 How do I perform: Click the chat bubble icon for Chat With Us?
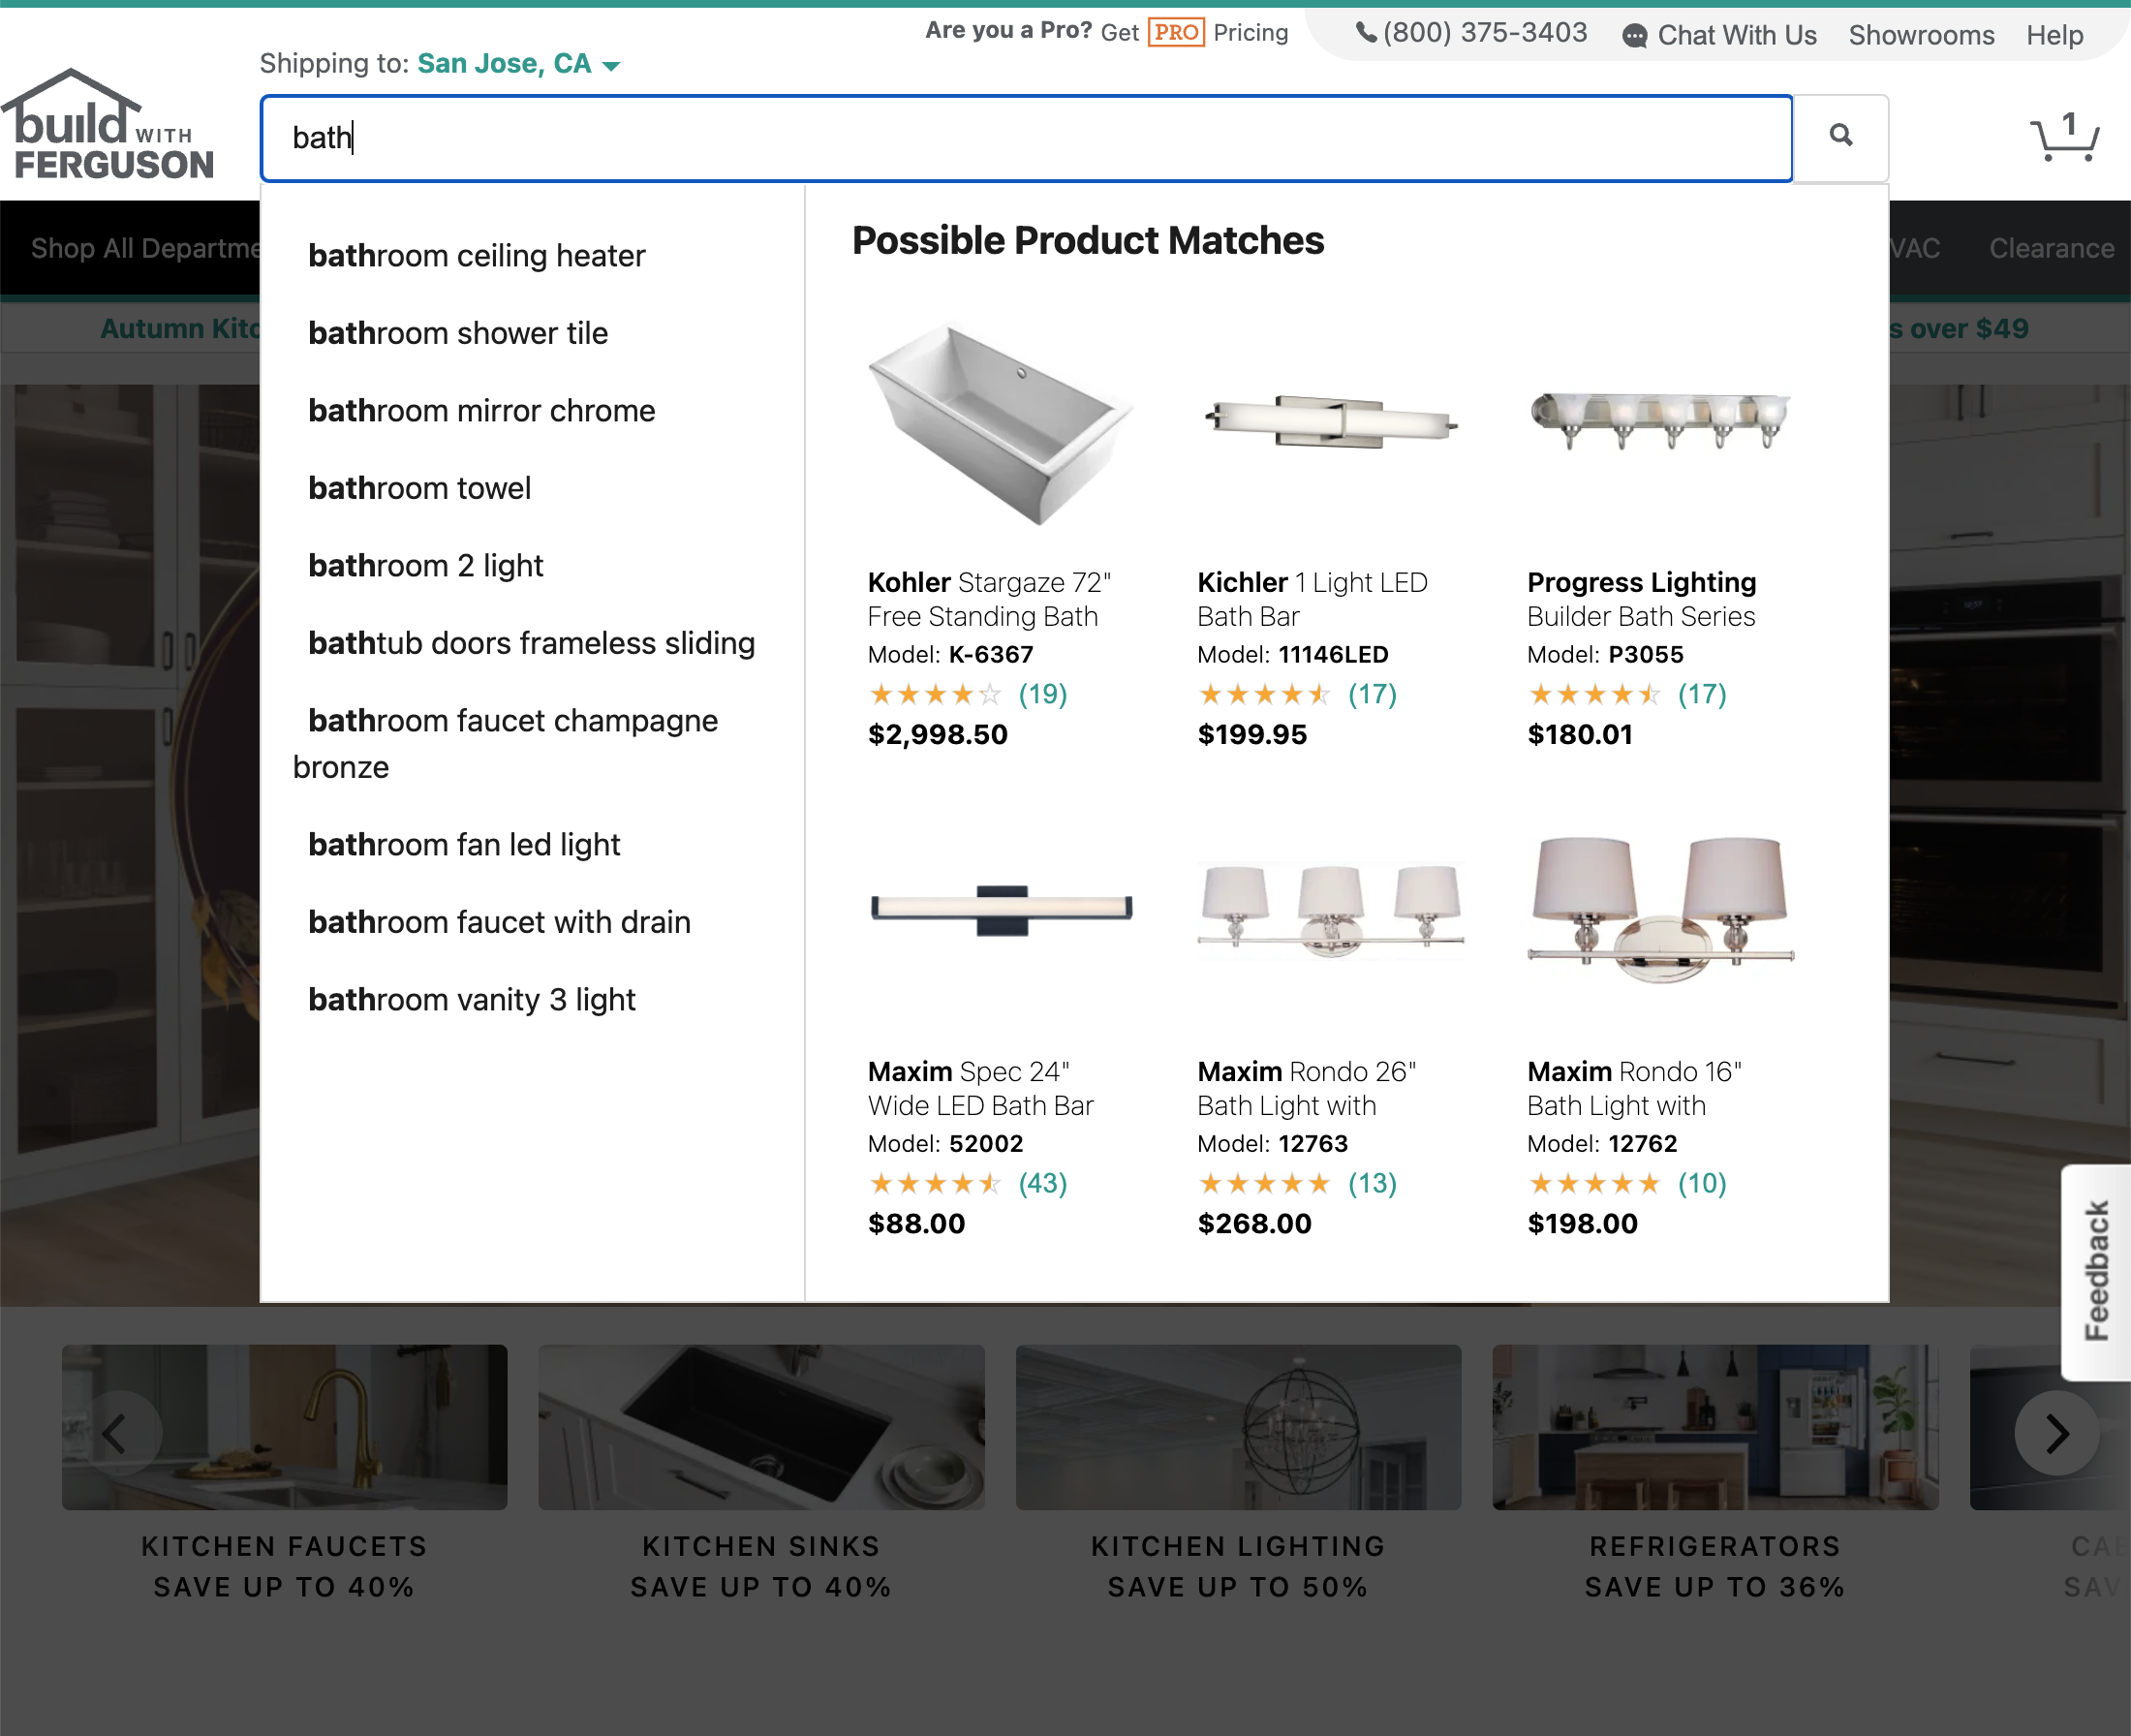tap(1635, 36)
